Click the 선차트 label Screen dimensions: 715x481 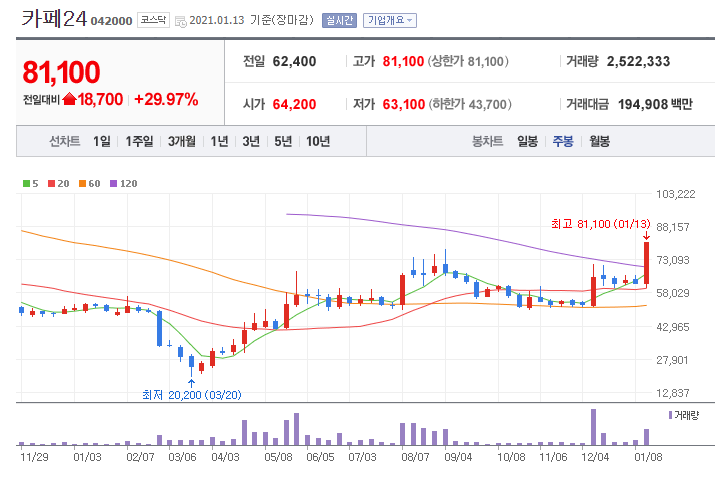tap(65, 141)
